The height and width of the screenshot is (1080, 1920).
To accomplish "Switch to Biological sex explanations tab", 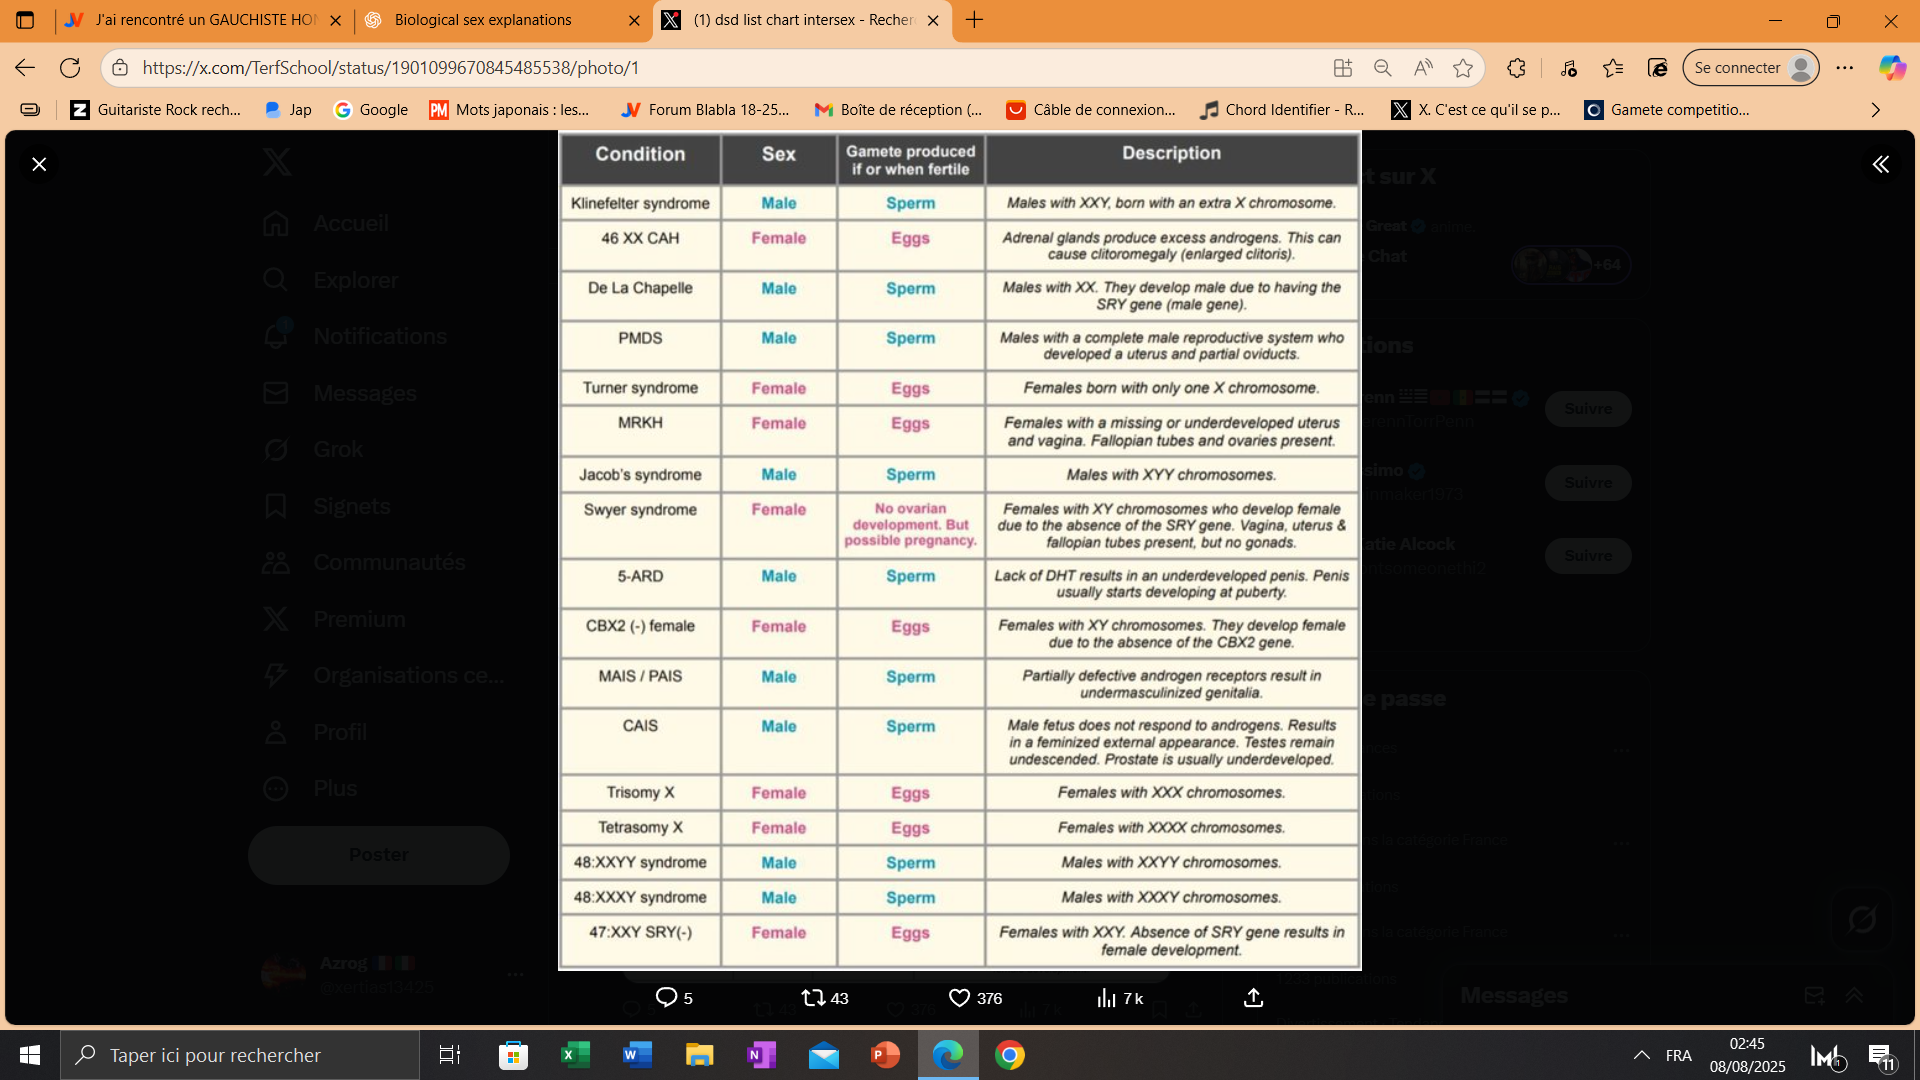I will pyautogui.click(x=483, y=20).
